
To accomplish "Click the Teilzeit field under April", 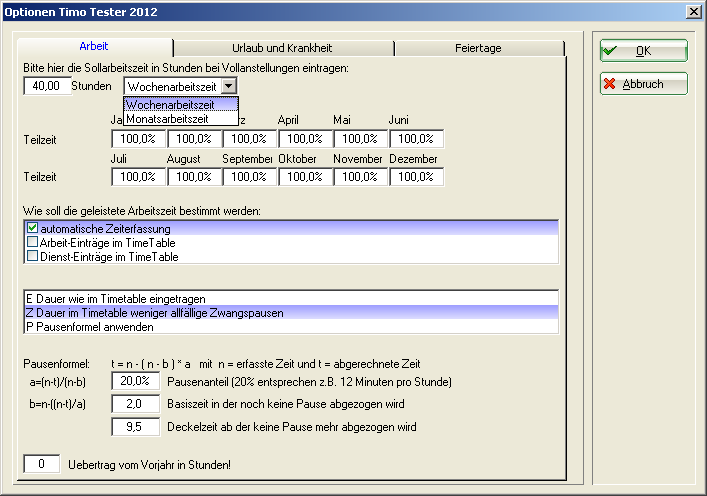I will coord(305,139).
